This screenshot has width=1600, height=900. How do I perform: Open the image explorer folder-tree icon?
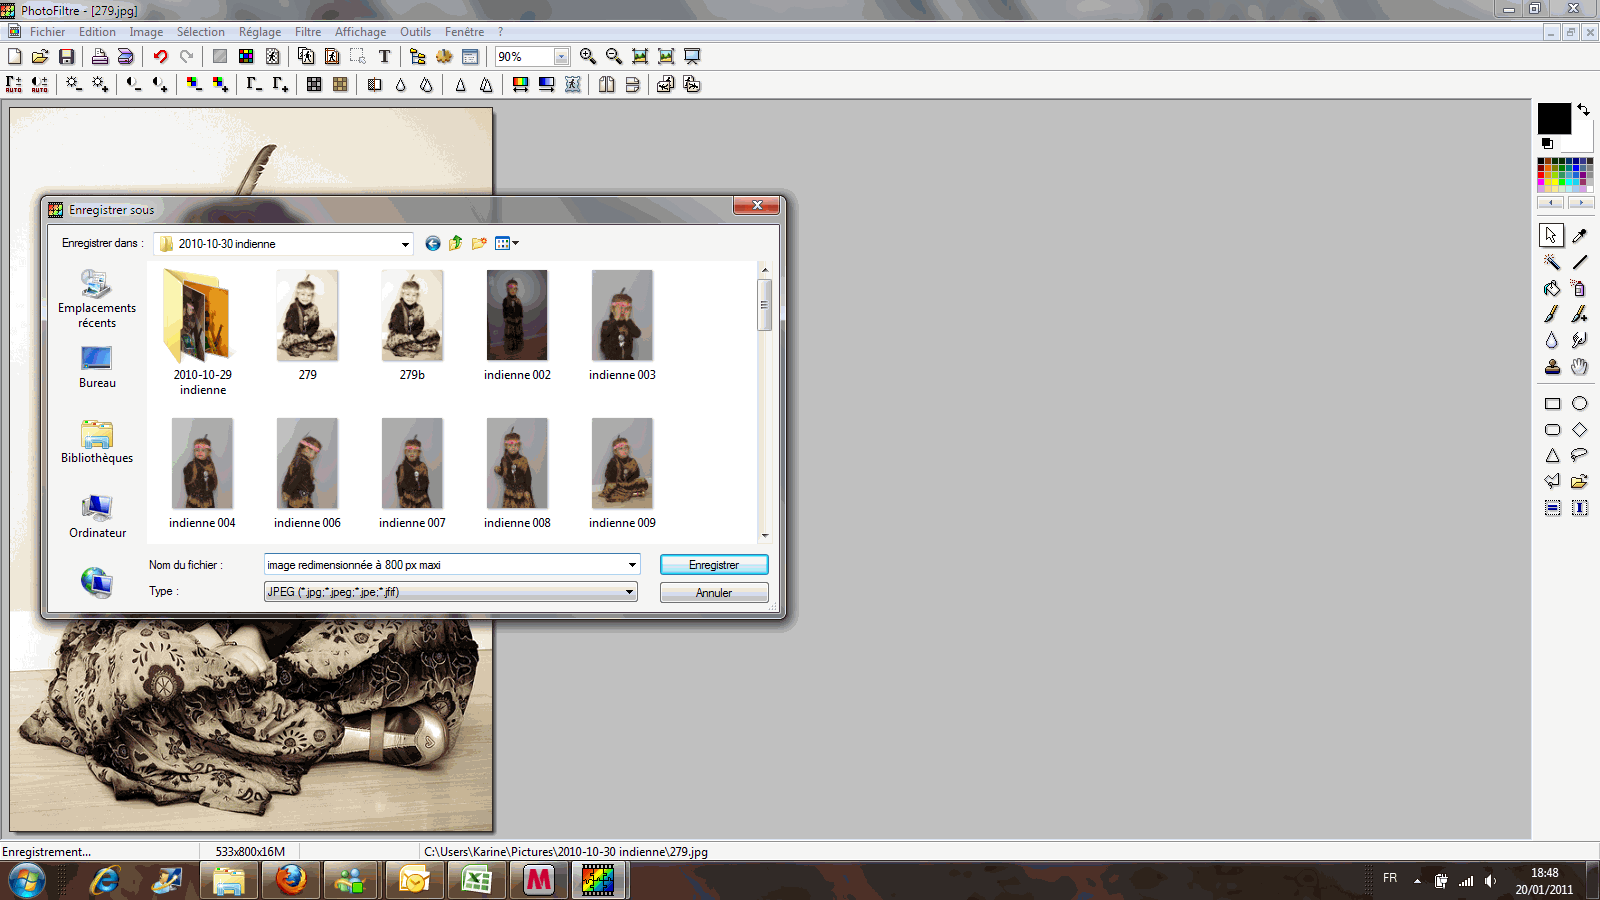point(418,57)
